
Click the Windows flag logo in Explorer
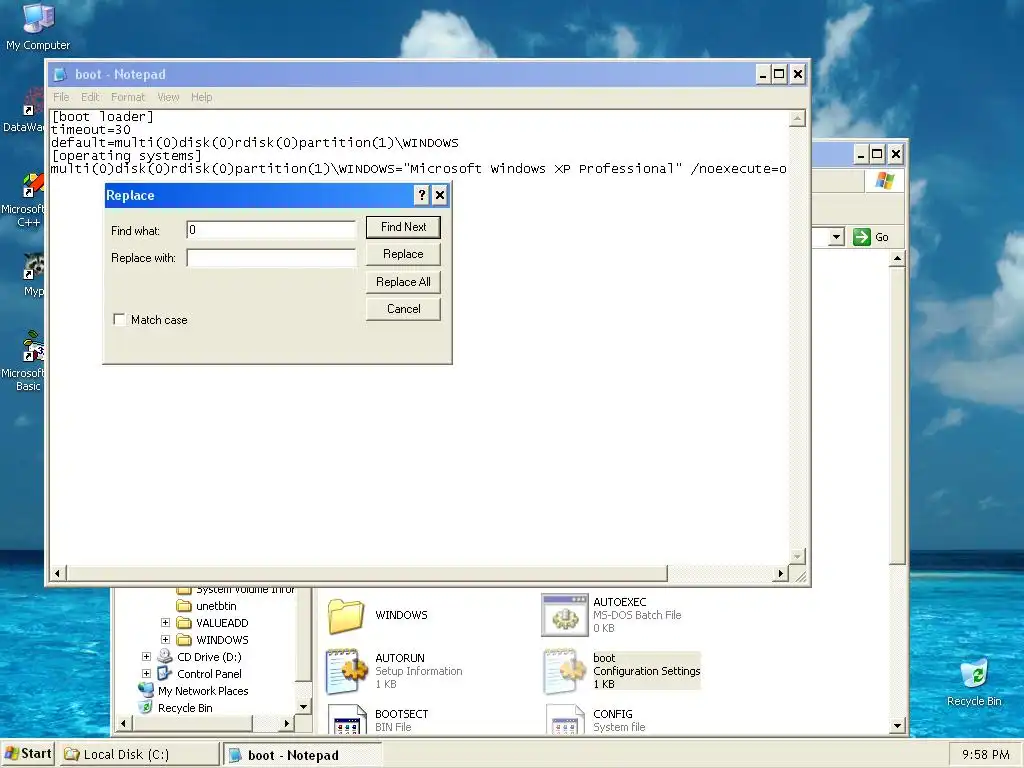pos(885,181)
